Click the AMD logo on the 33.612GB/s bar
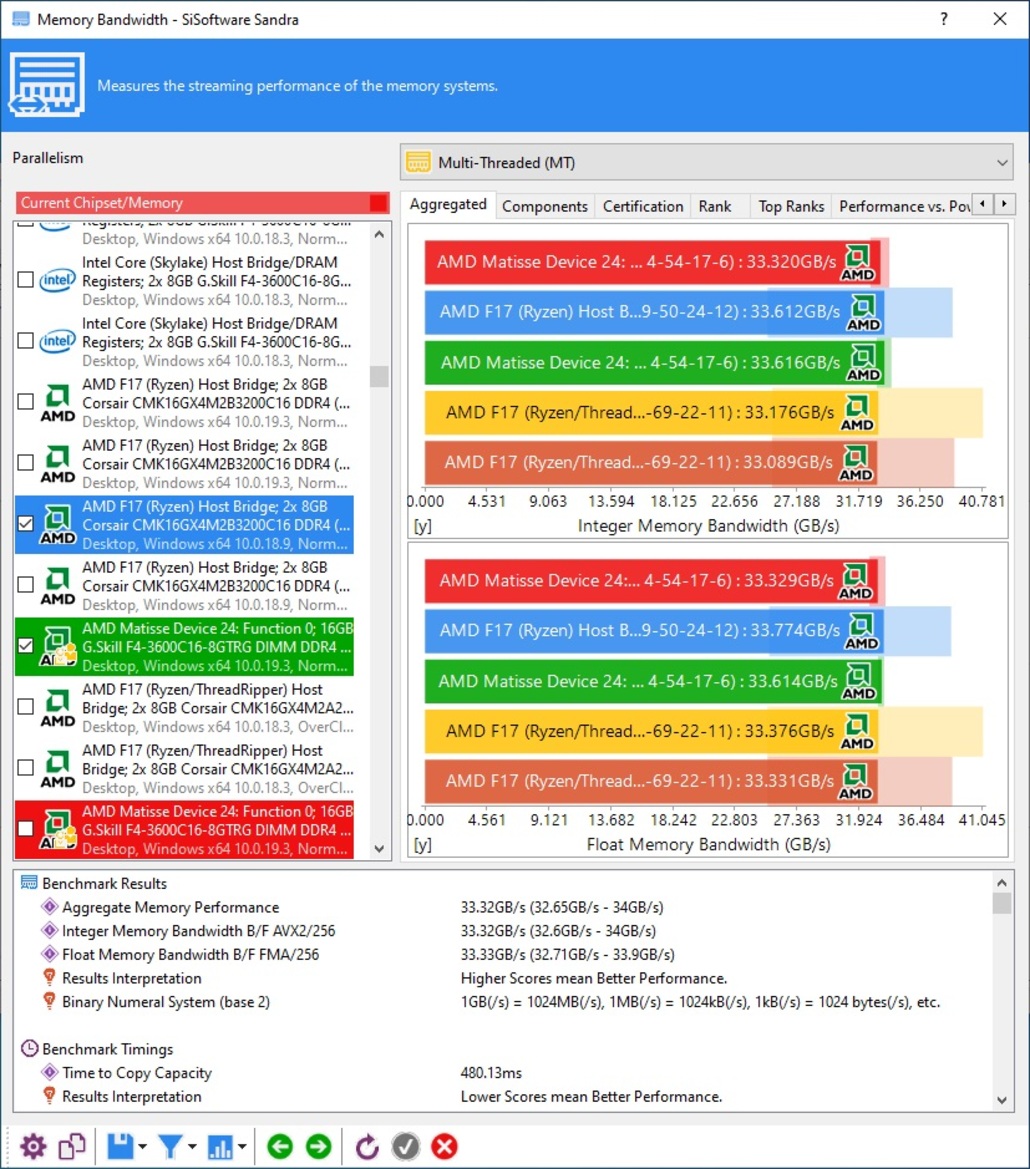Screen dimensions: 1030x1169 pos(863,312)
